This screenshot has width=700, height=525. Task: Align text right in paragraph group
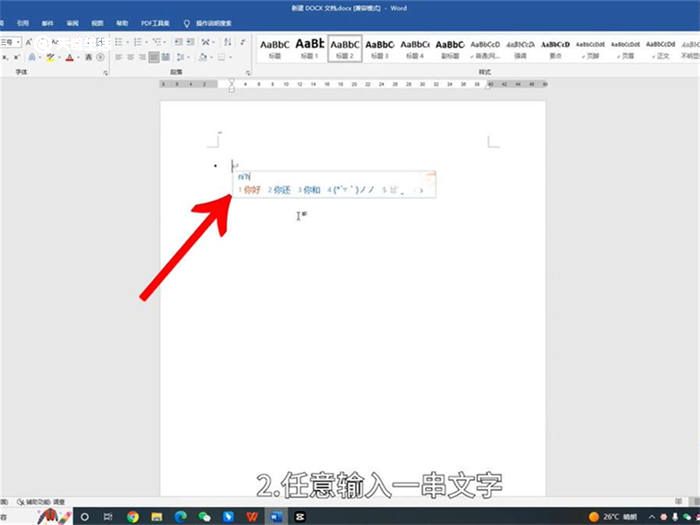(x=142, y=57)
